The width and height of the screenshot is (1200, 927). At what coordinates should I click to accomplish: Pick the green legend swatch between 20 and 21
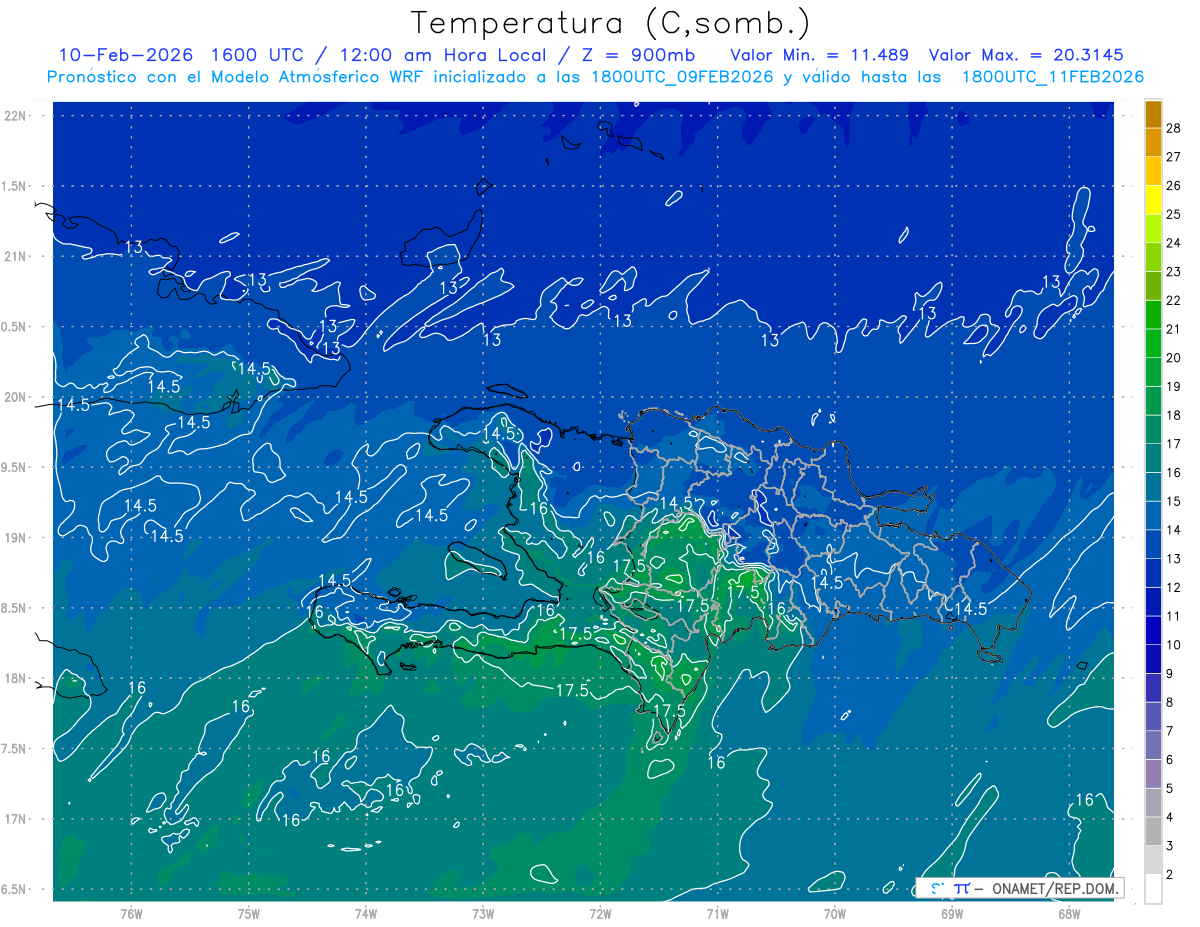pyautogui.click(x=1153, y=344)
